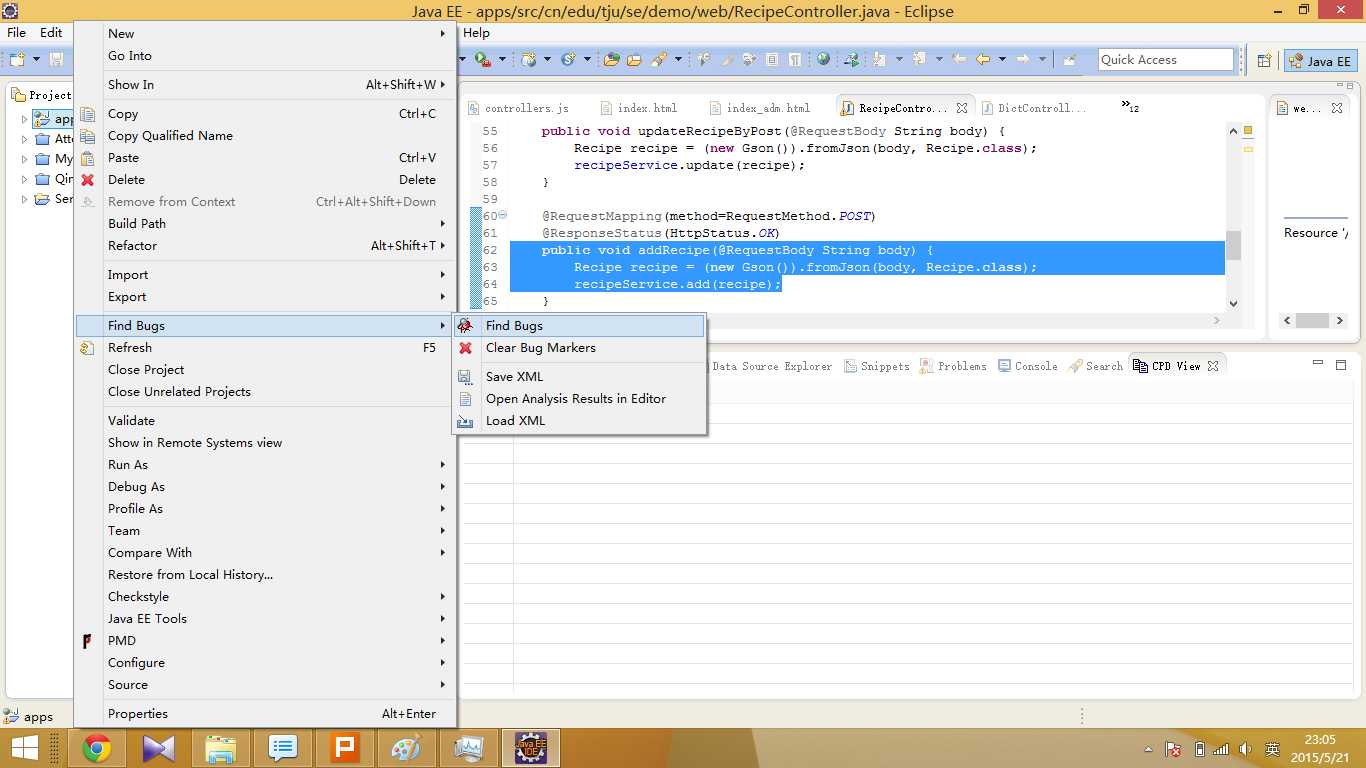Minimize the CPD View panel
Screen dimensions: 1366x768
[1318, 365]
